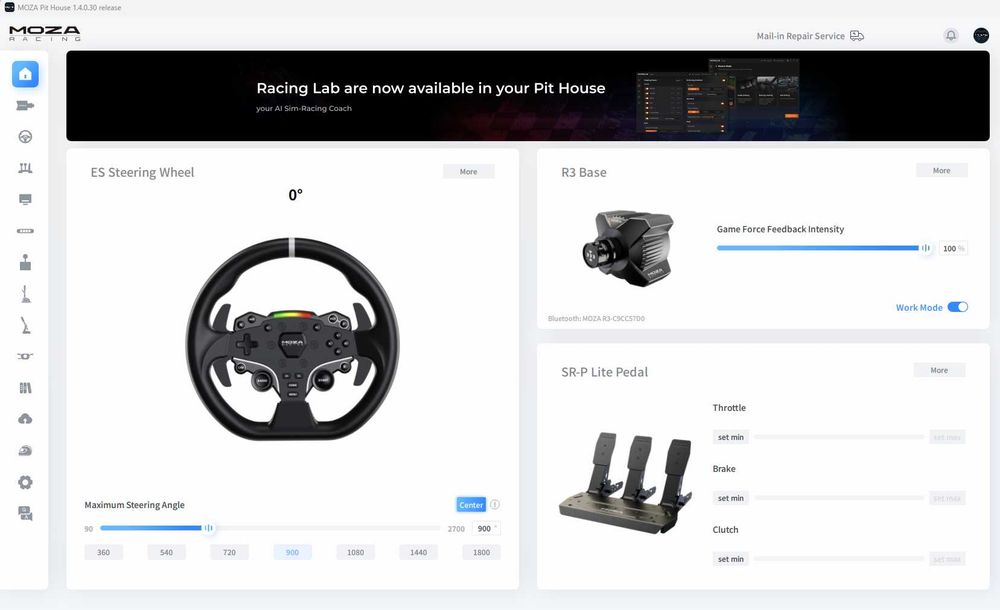The width and height of the screenshot is (1000, 610).
Task: Open Mail-in Repair Service link
Action: (800, 36)
